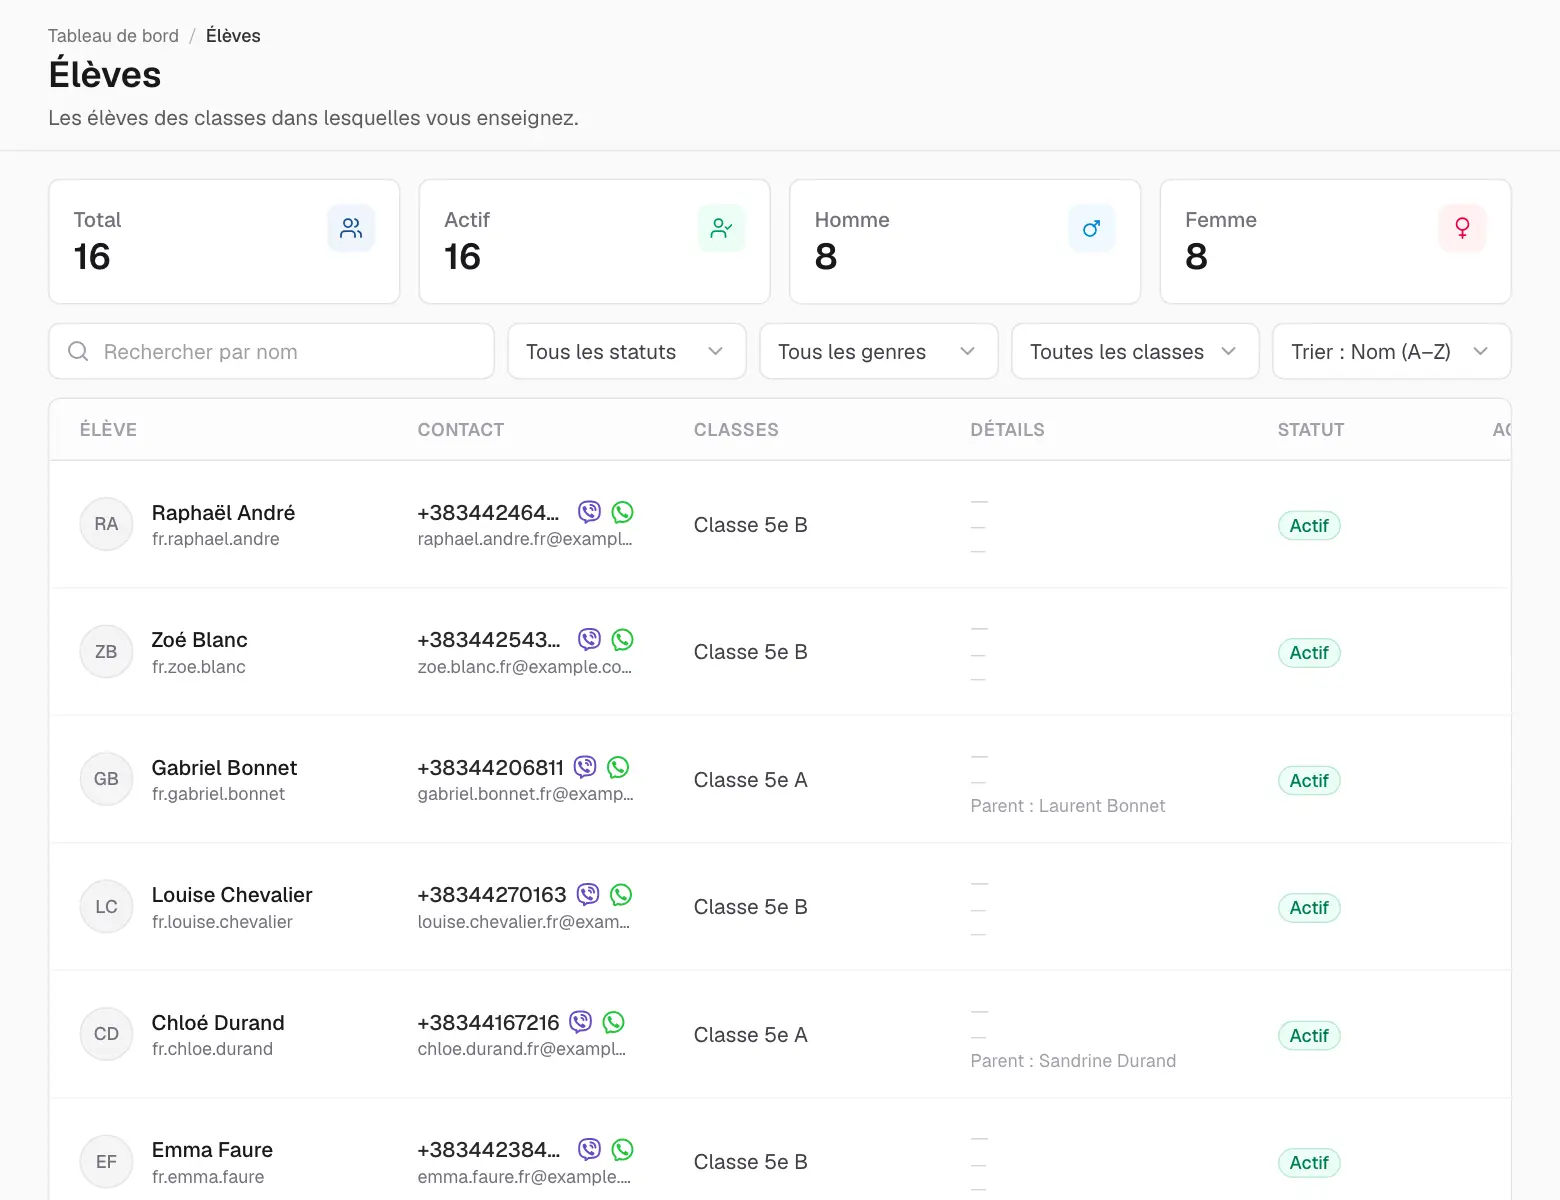
Task: Click phone number +38344206811
Action: pyautogui.click(x=491, y=768)
